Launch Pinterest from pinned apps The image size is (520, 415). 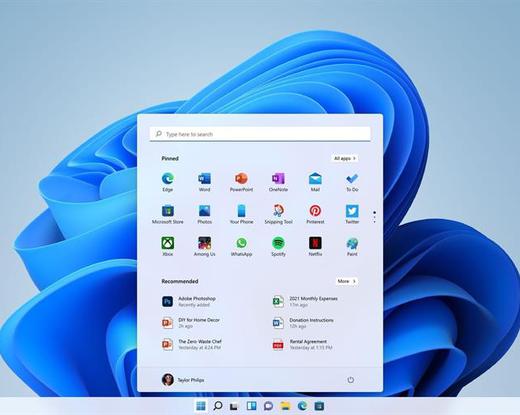pos(315,214)
